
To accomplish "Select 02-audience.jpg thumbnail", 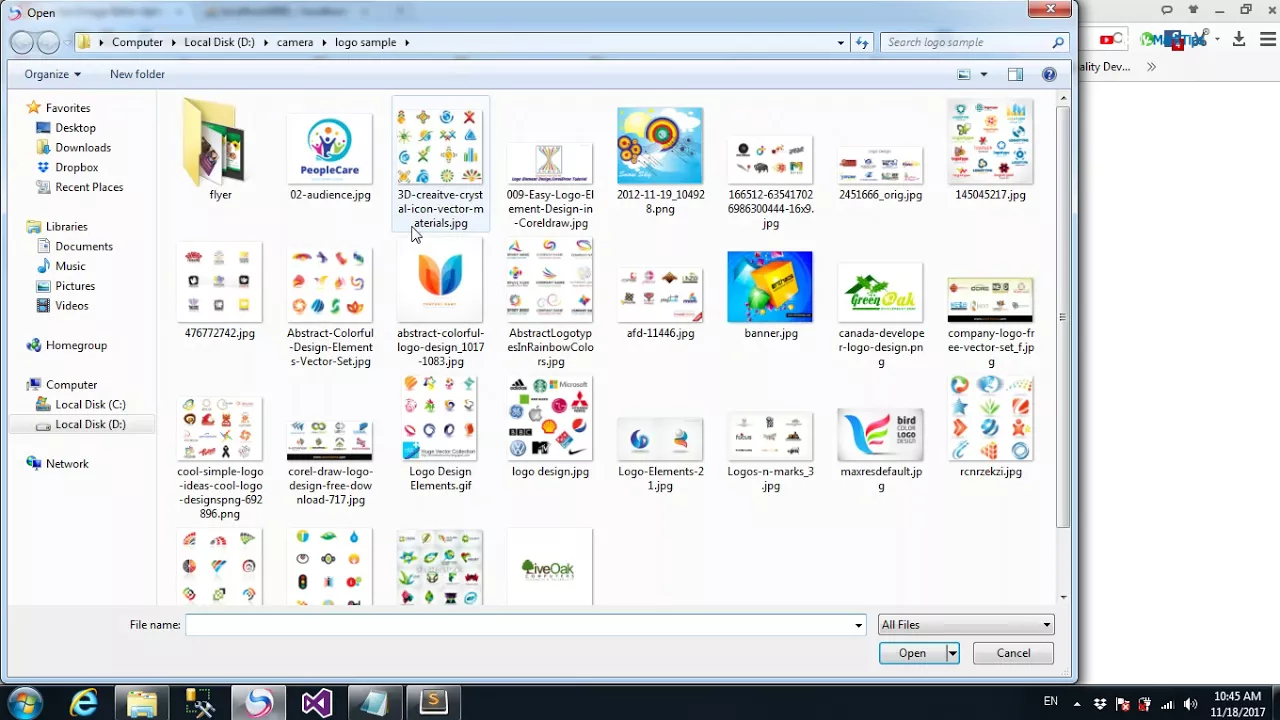I will pos(330,150).
